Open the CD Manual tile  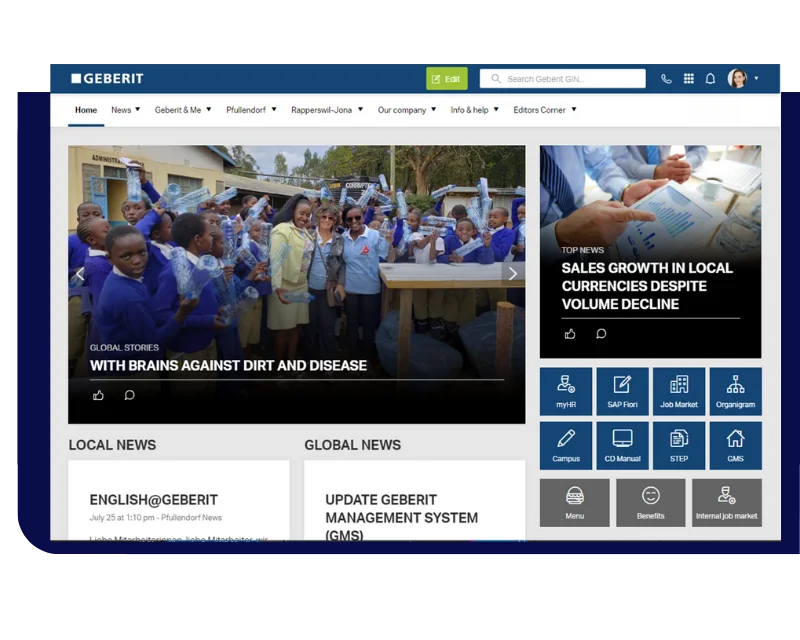point(622,445)
